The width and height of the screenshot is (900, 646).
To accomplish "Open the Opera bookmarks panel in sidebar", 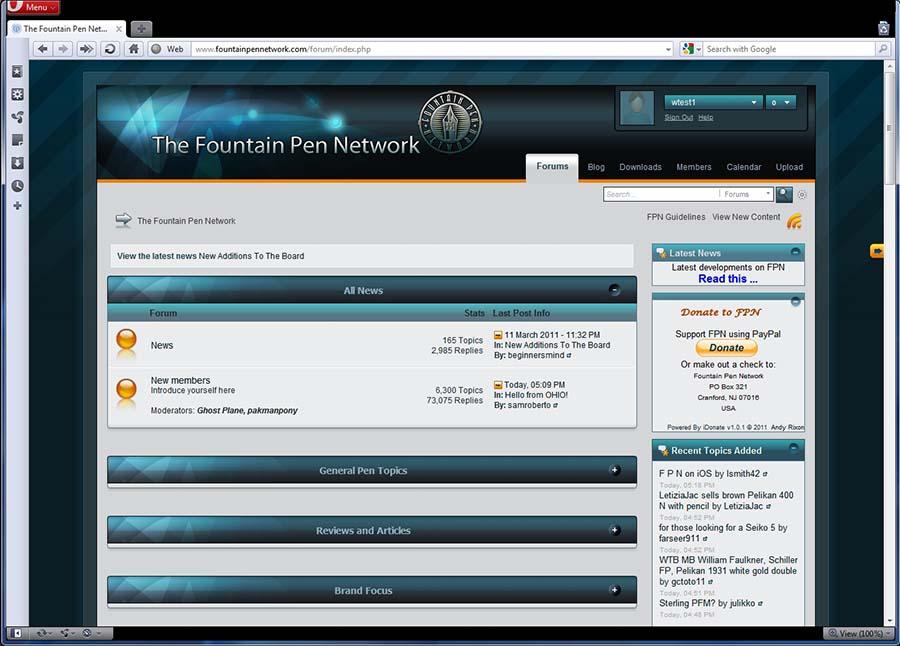I will click(x=17, y=72).
